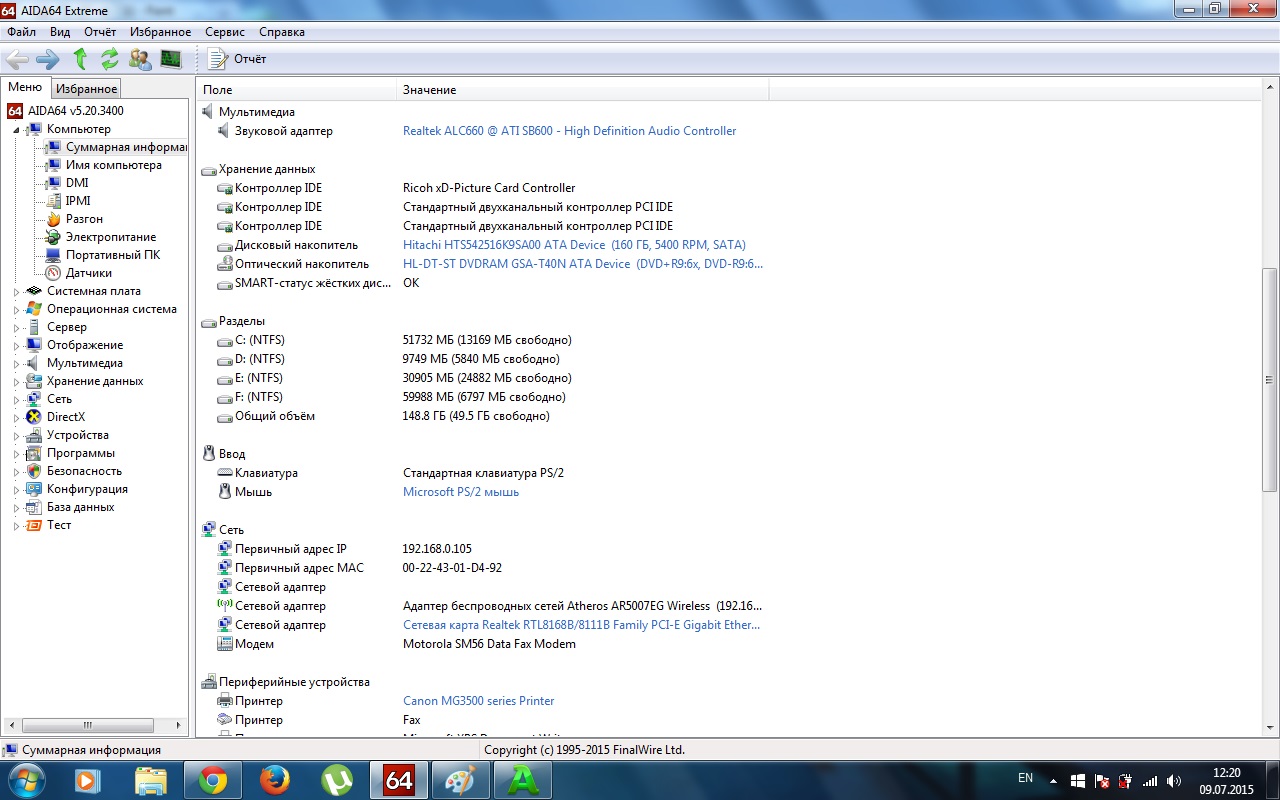Click the Значение column header
The image size is (1280, 800).
[x=583, y=90]
